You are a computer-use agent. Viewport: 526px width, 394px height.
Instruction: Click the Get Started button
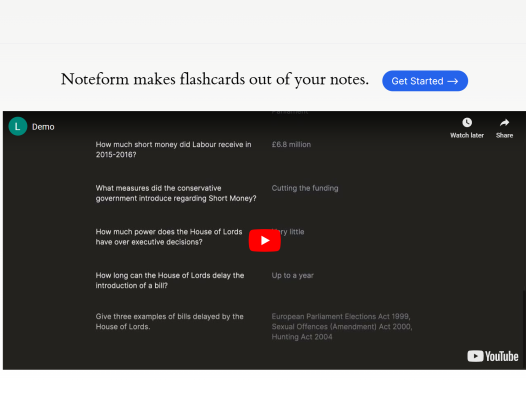pos(425,81)
